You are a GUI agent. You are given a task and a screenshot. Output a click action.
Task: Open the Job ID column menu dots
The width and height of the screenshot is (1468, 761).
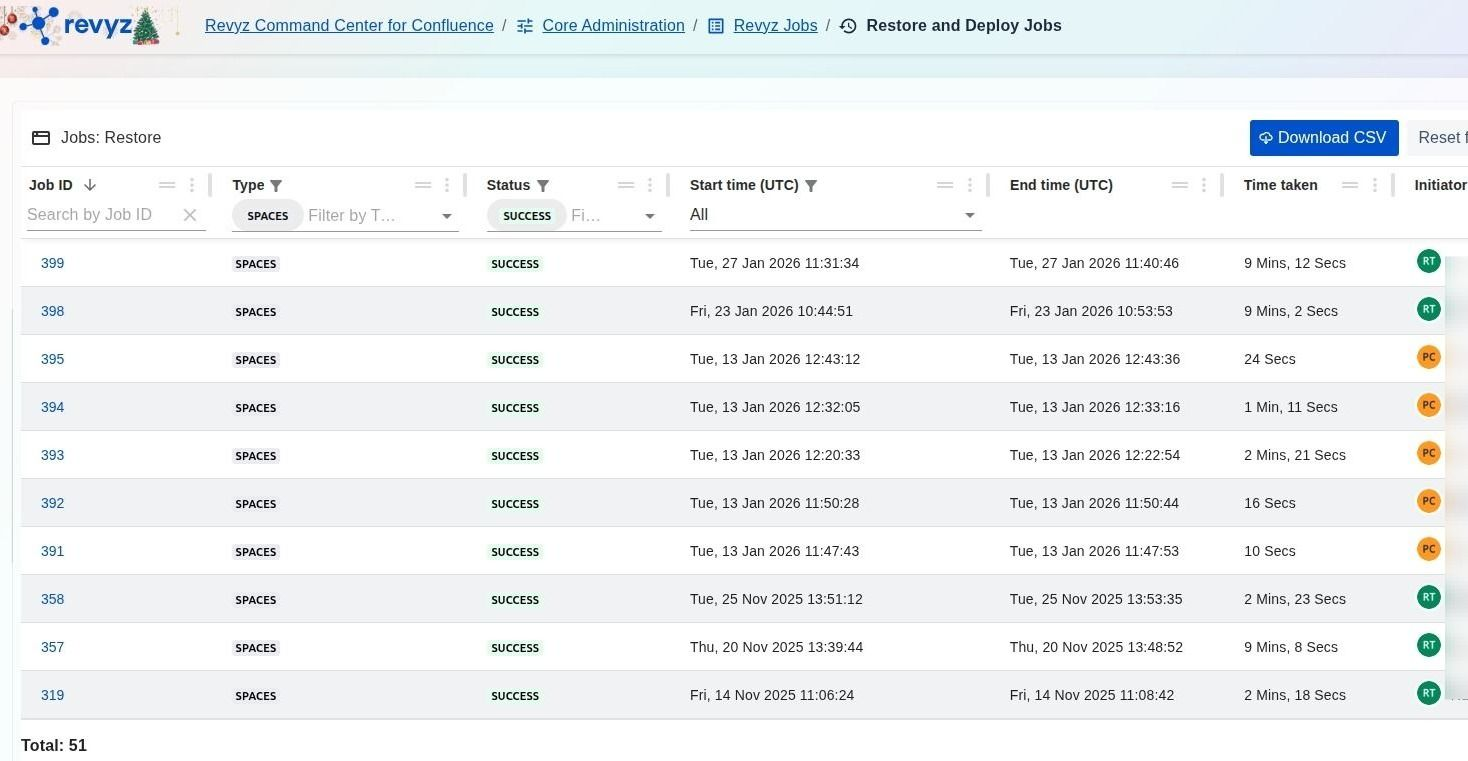[192, 185]
